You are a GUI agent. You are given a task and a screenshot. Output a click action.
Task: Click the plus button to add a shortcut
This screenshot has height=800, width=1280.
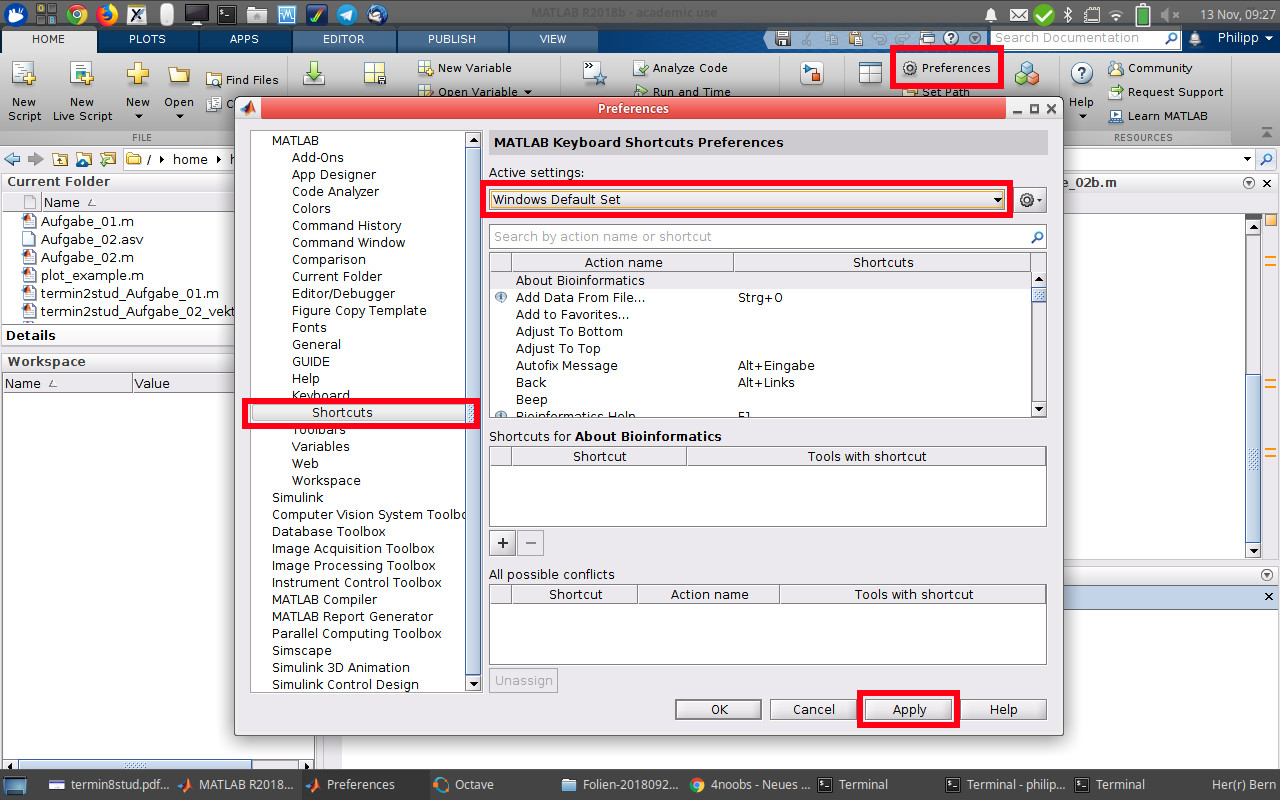(x=502, y=543)
